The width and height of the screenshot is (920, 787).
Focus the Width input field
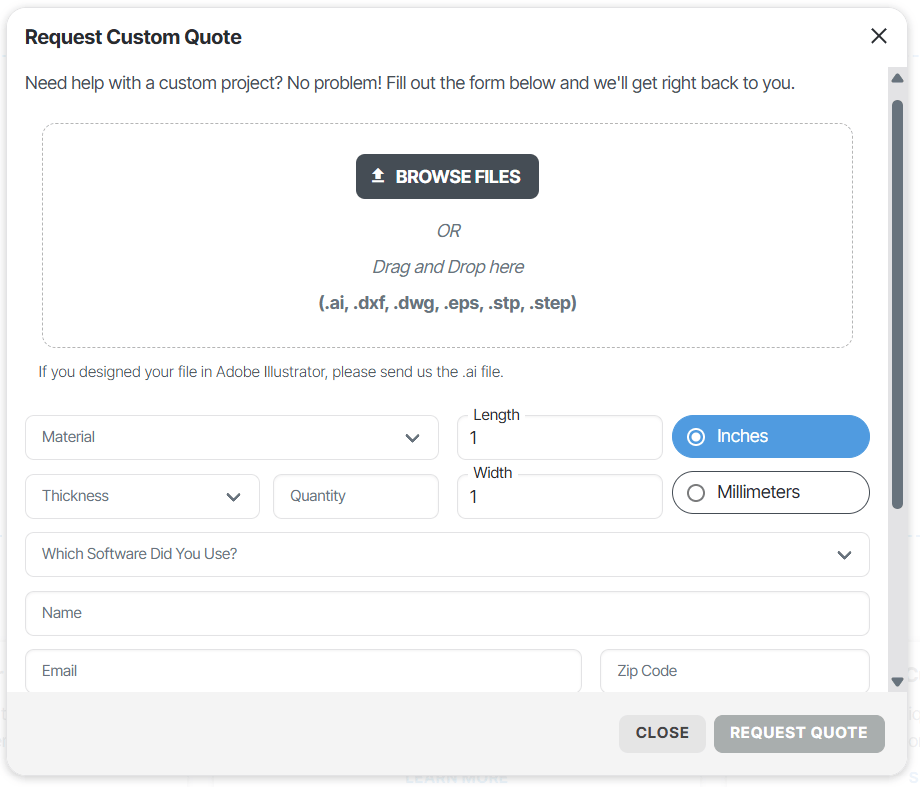[559, 497]
